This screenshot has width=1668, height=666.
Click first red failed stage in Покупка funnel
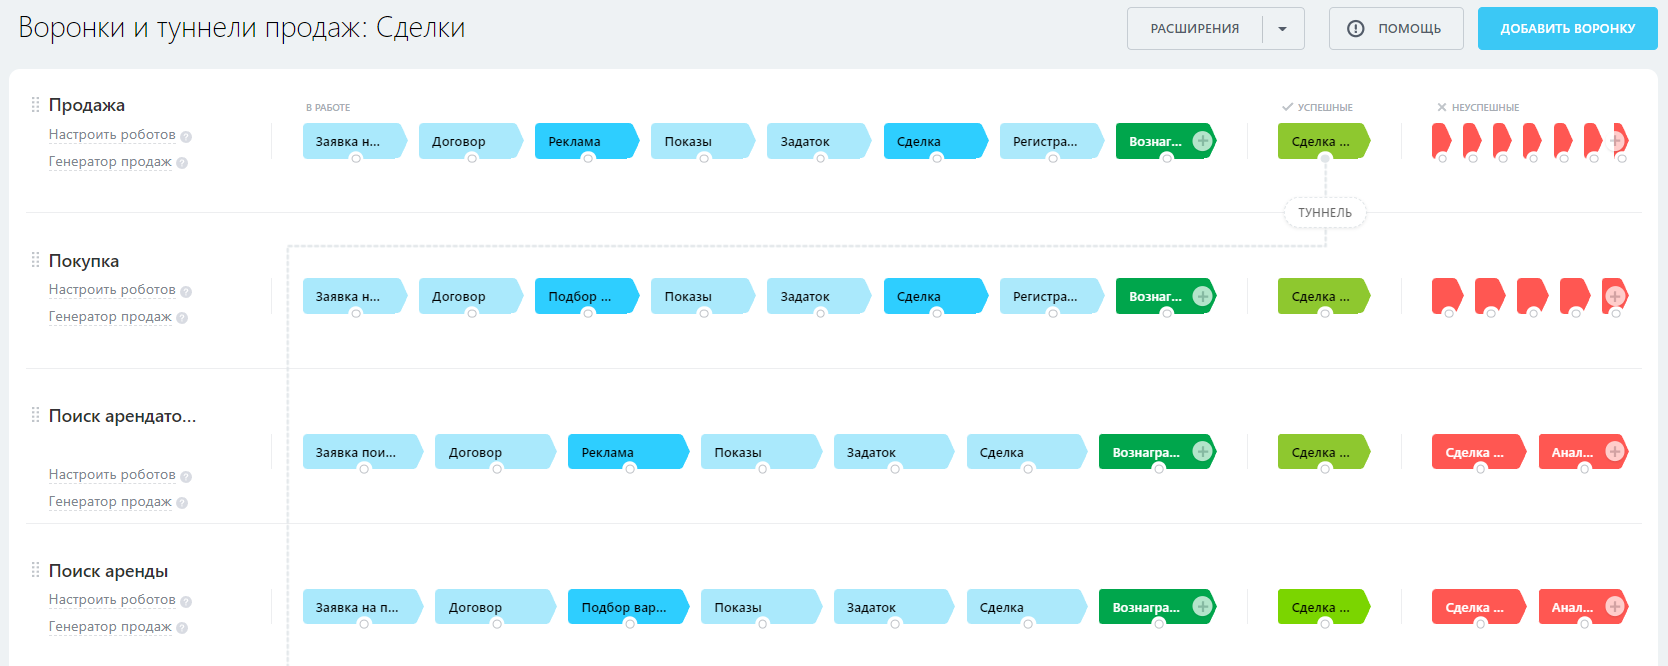pos(1447,296)
